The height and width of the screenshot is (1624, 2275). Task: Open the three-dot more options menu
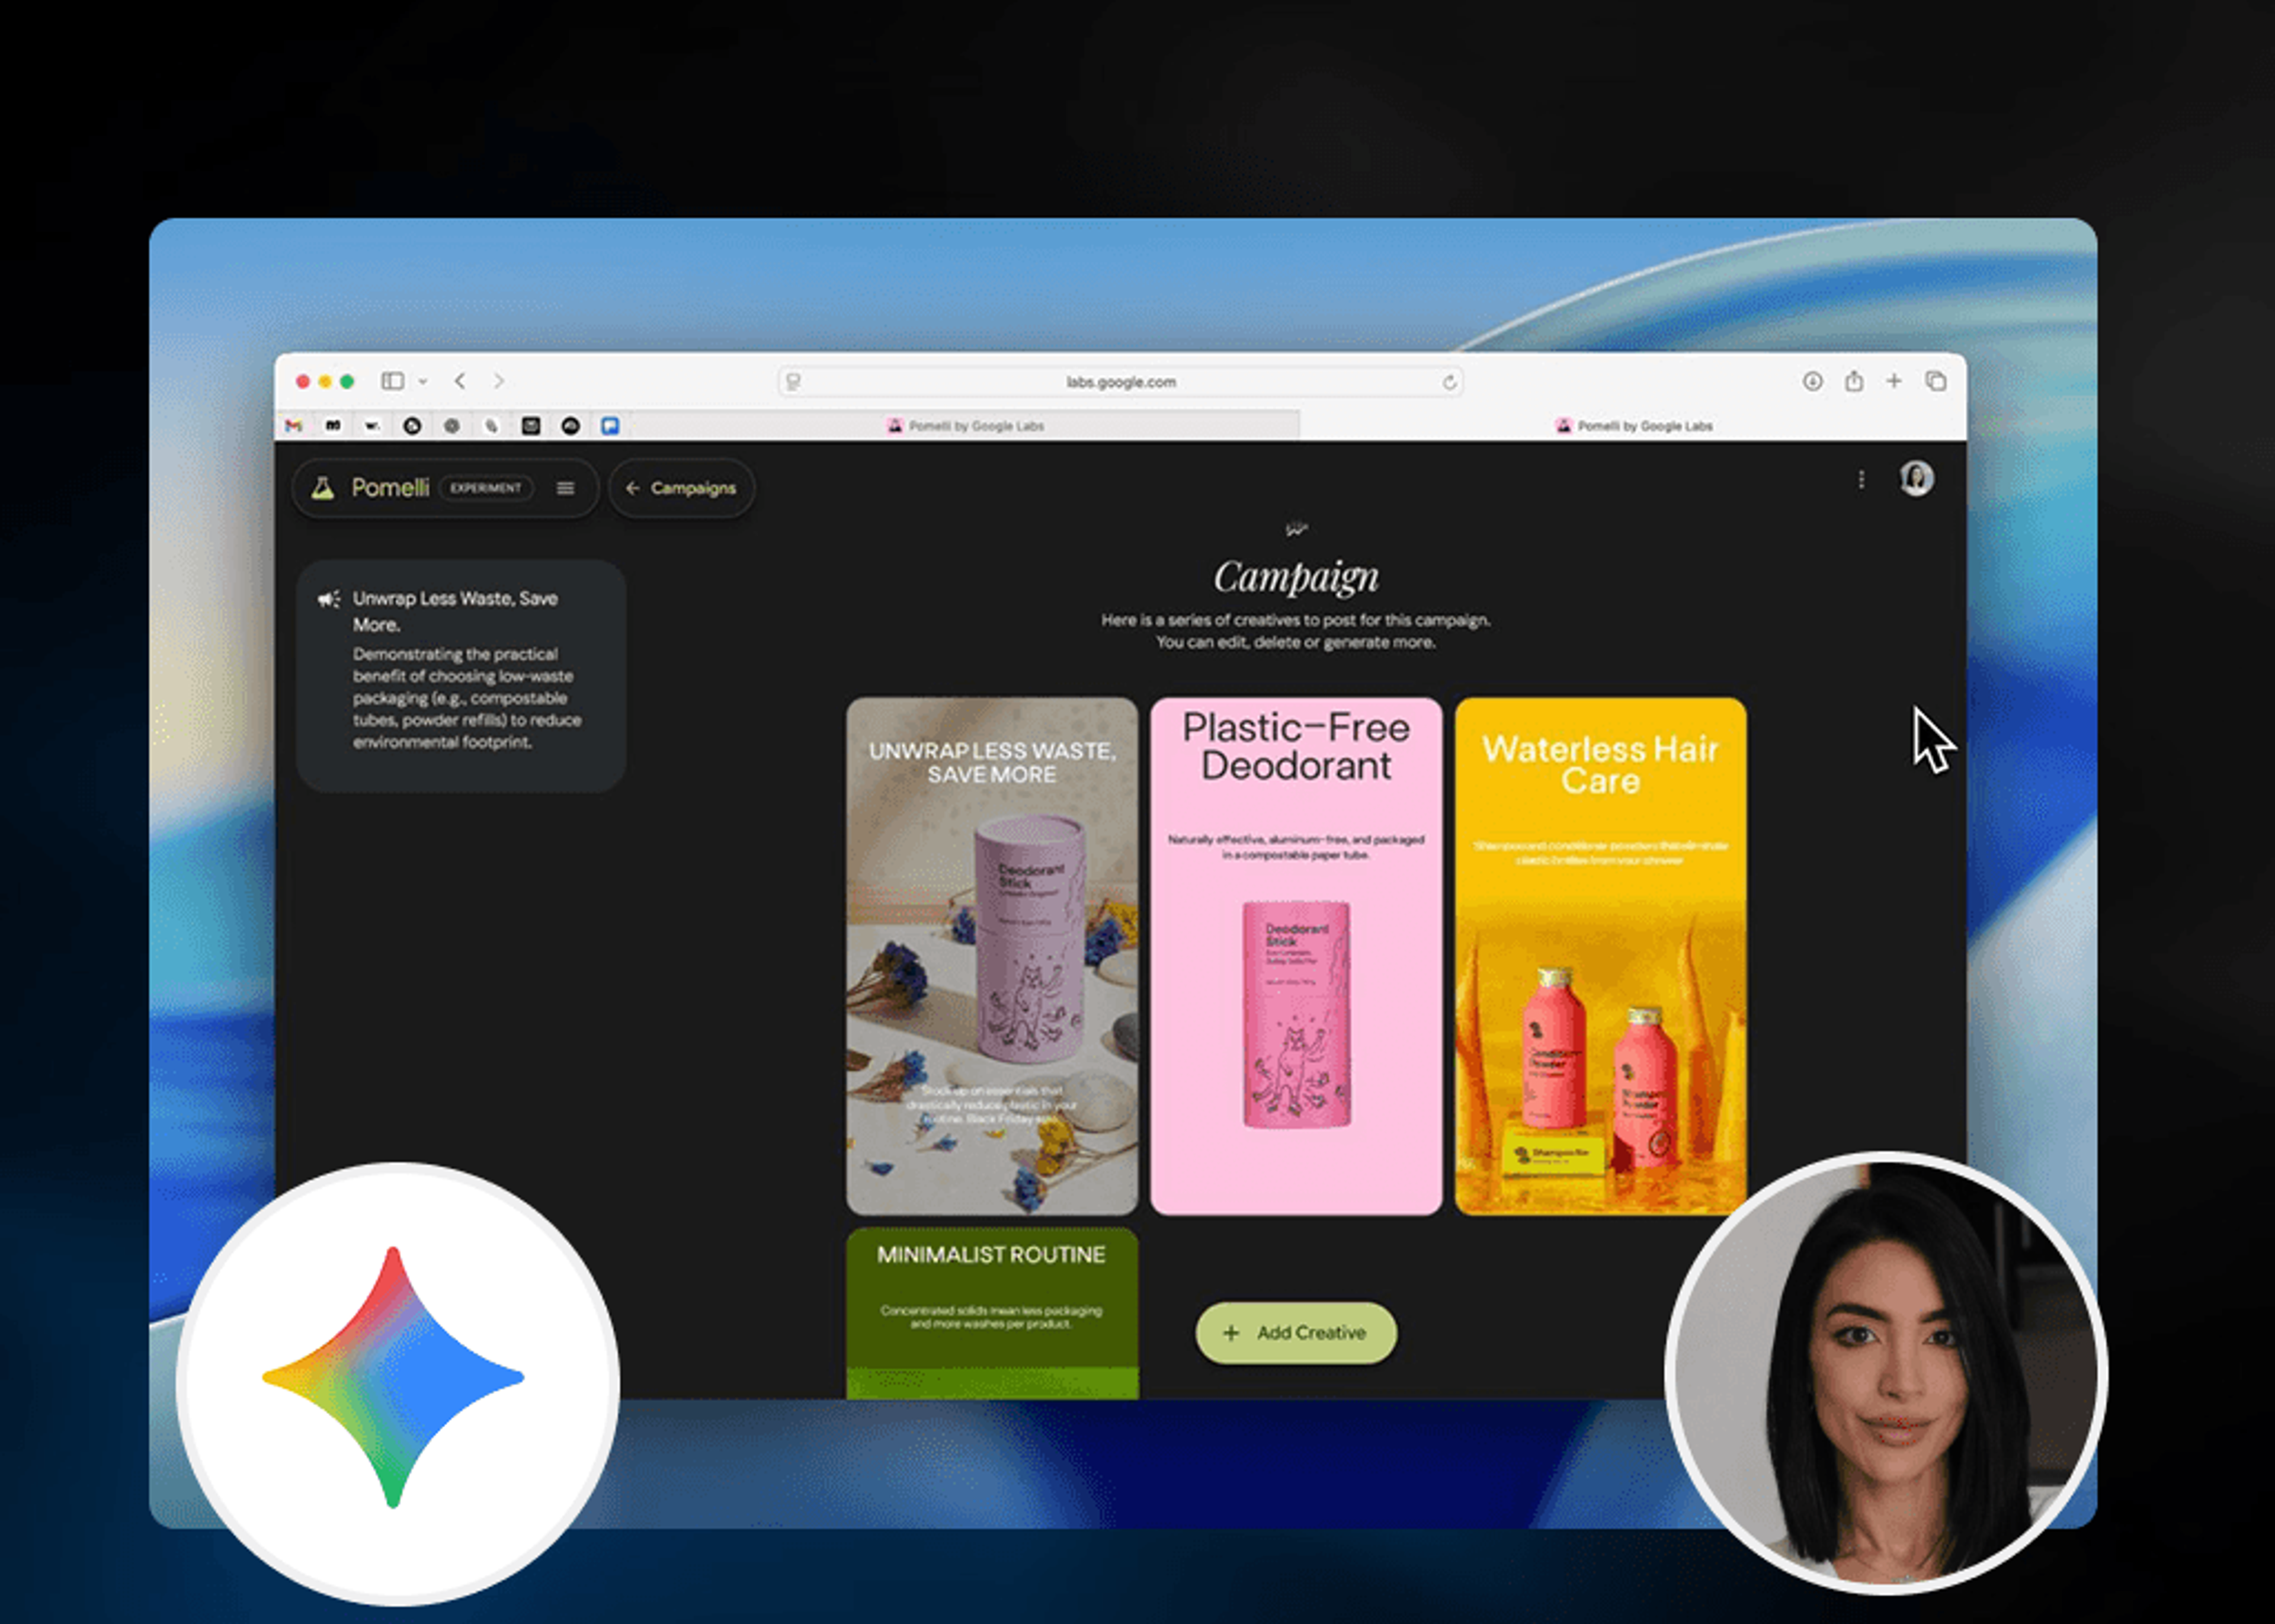click(x=1861, y=480)
